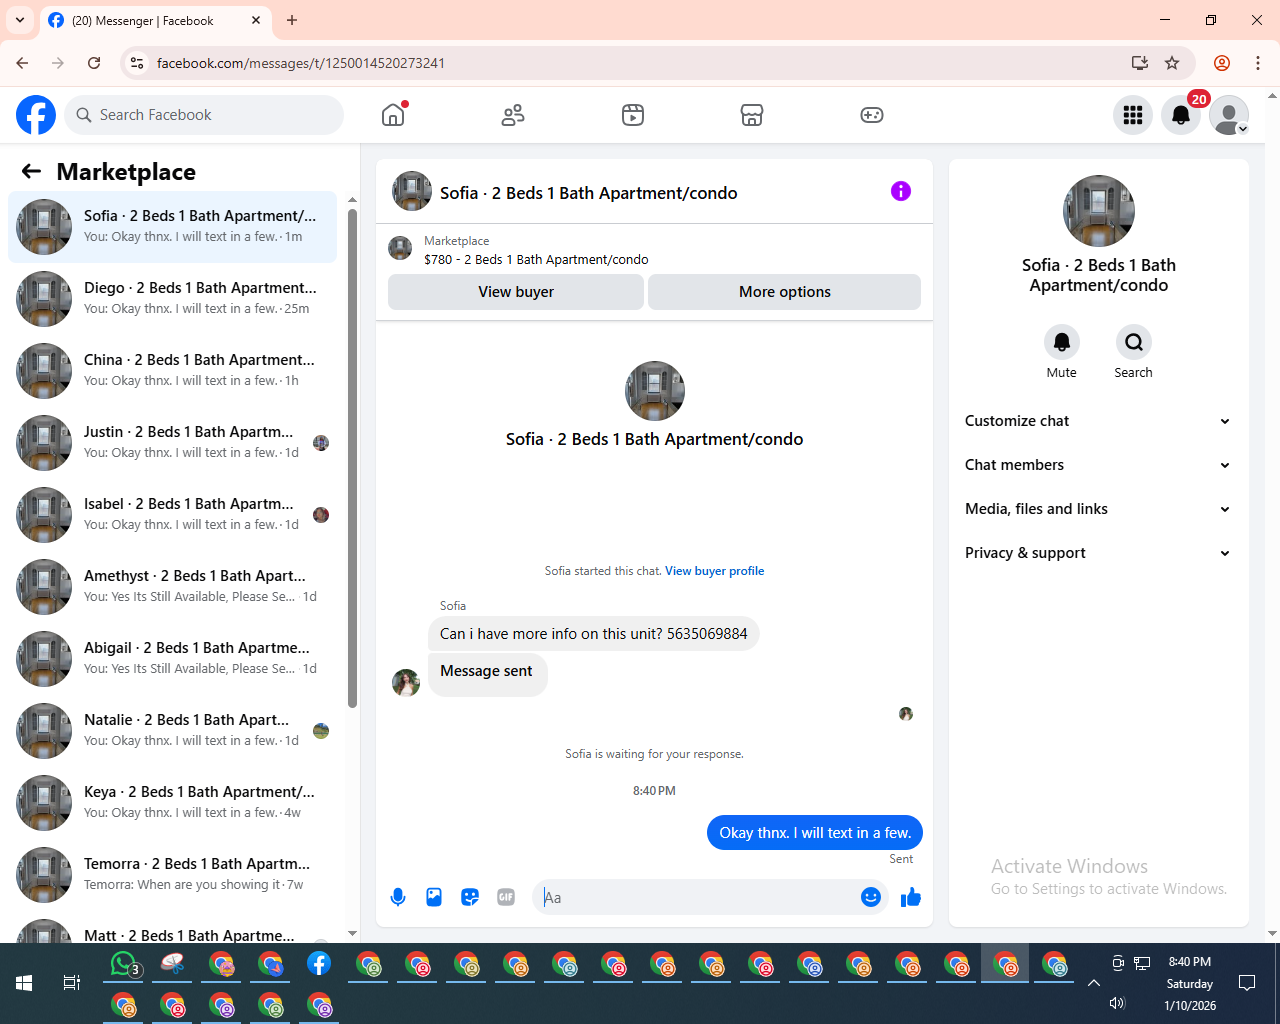Click the Search Facebook field
Image resolution: width=1280 pixels, height=1024 pixels.
(204, 115)
